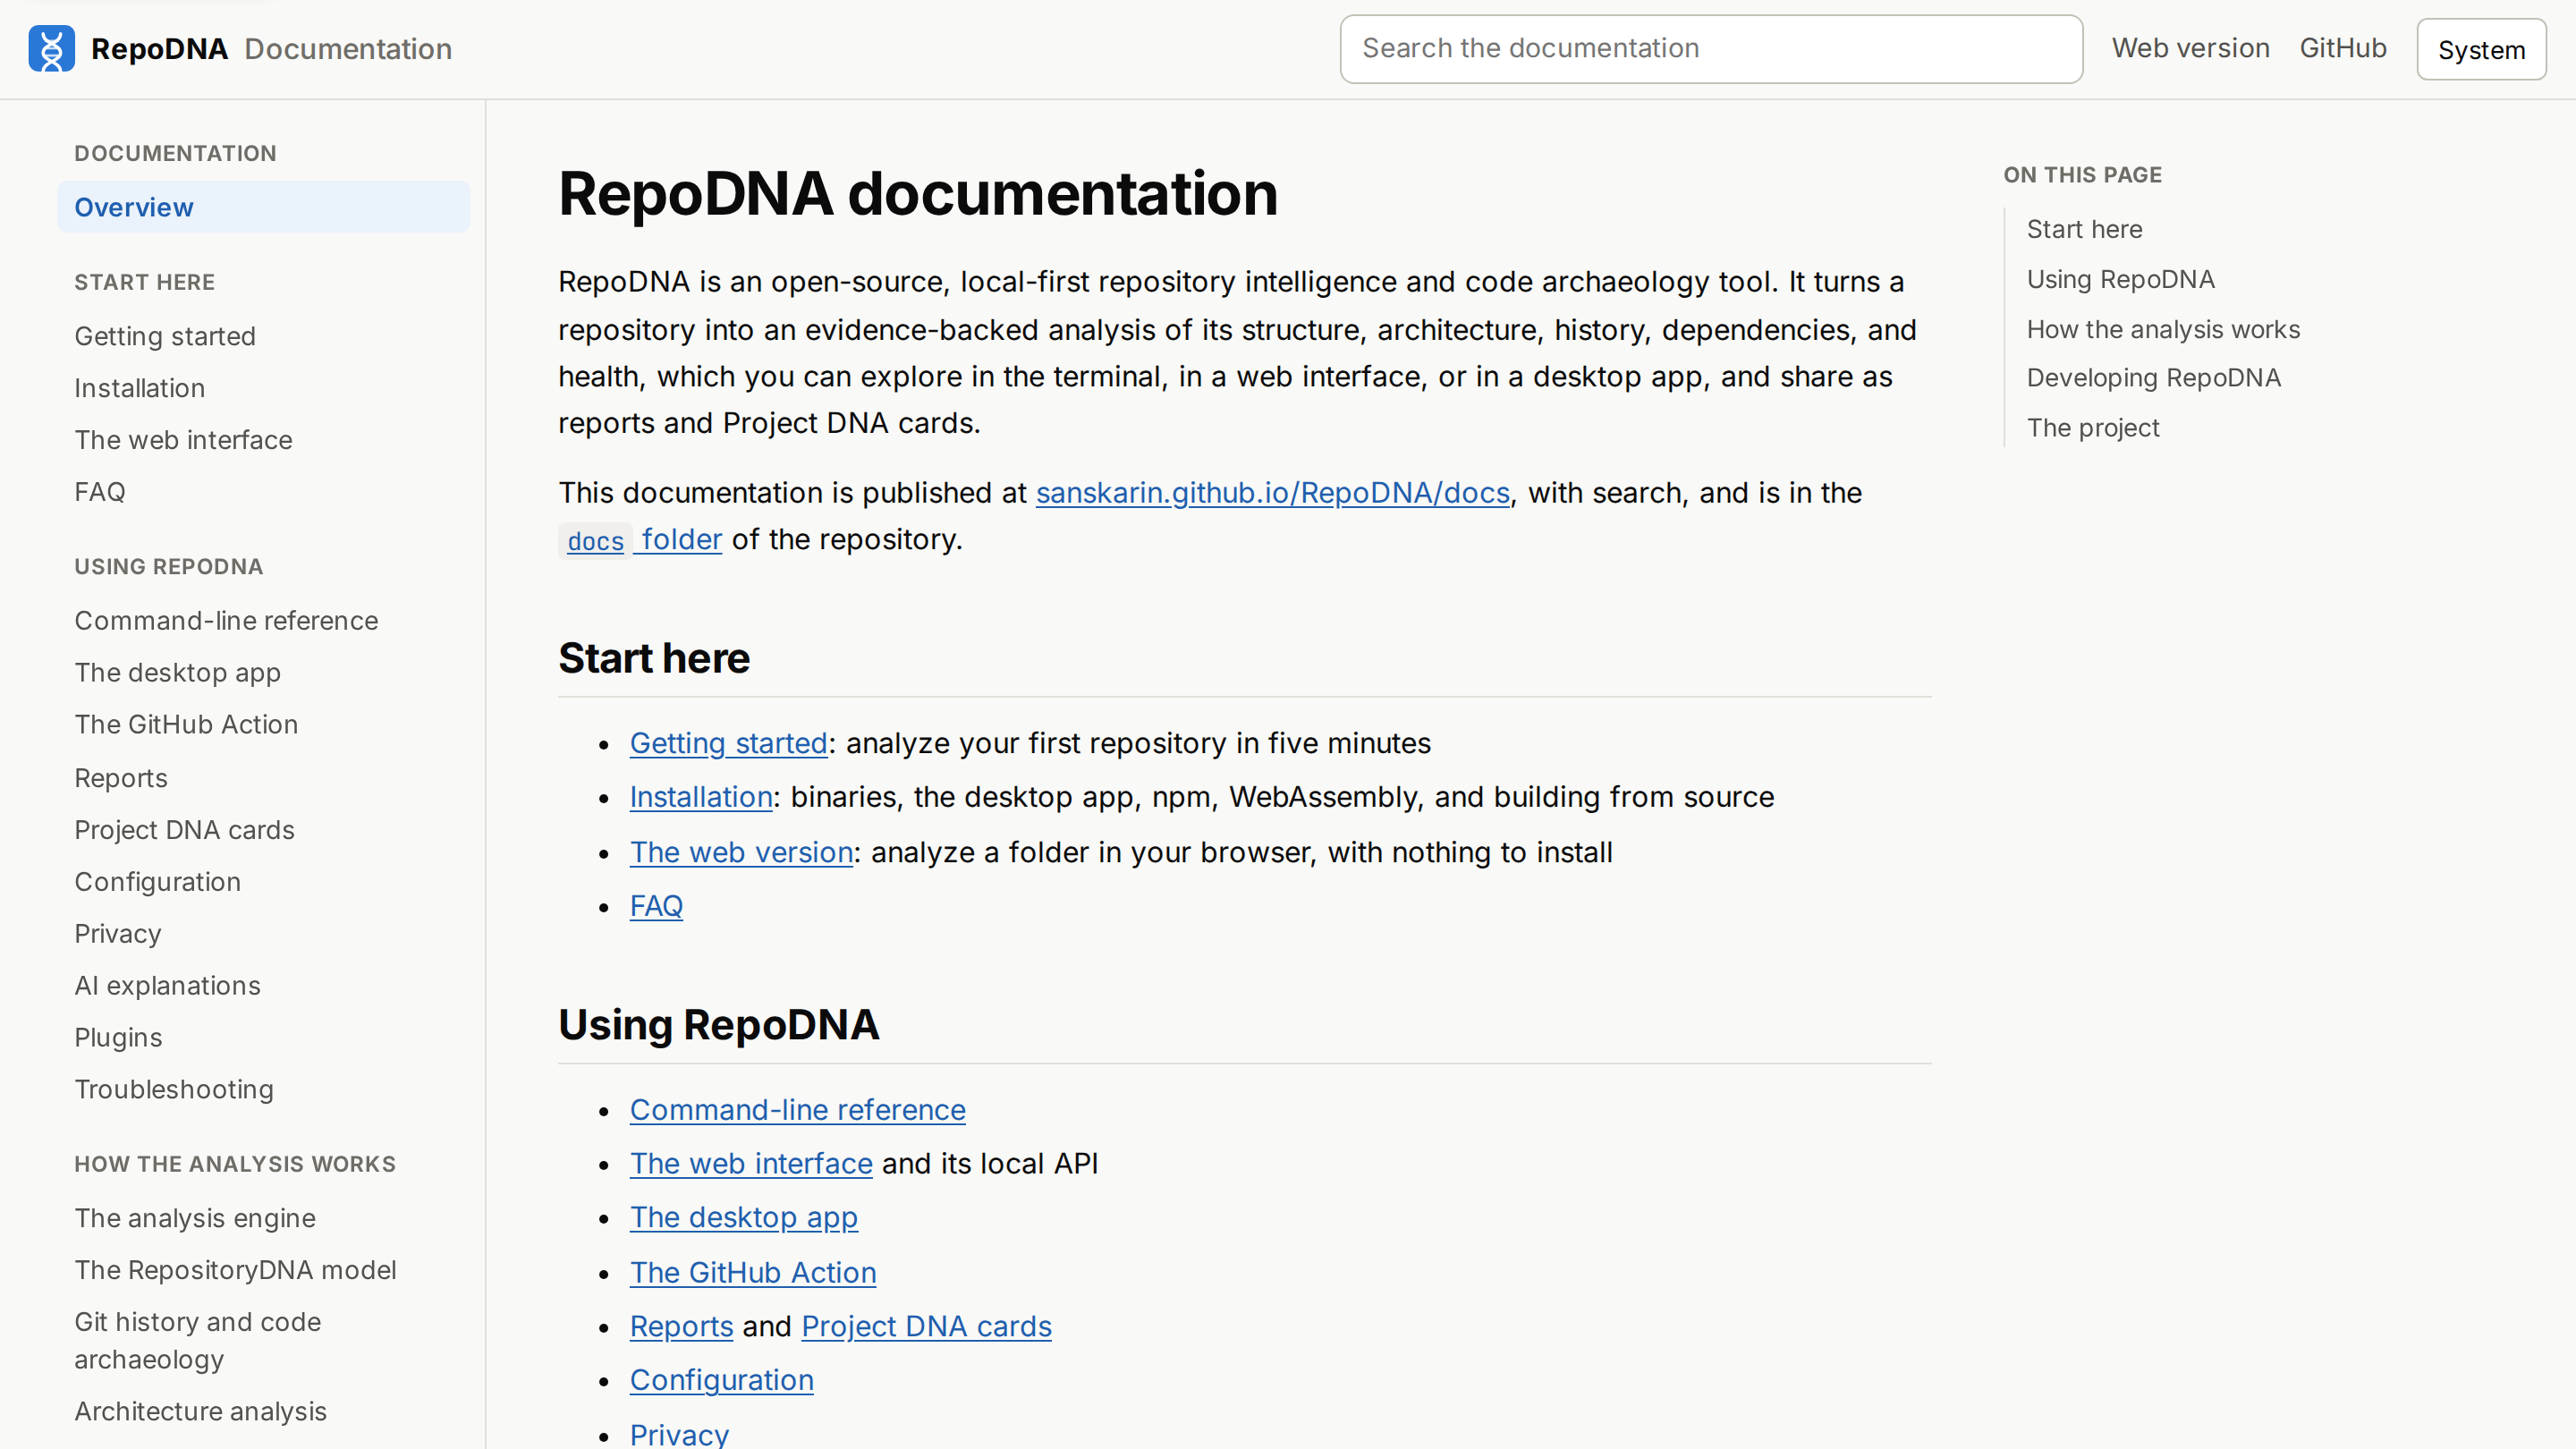Click Project DNA cards link in content

tap(926, 1327)
